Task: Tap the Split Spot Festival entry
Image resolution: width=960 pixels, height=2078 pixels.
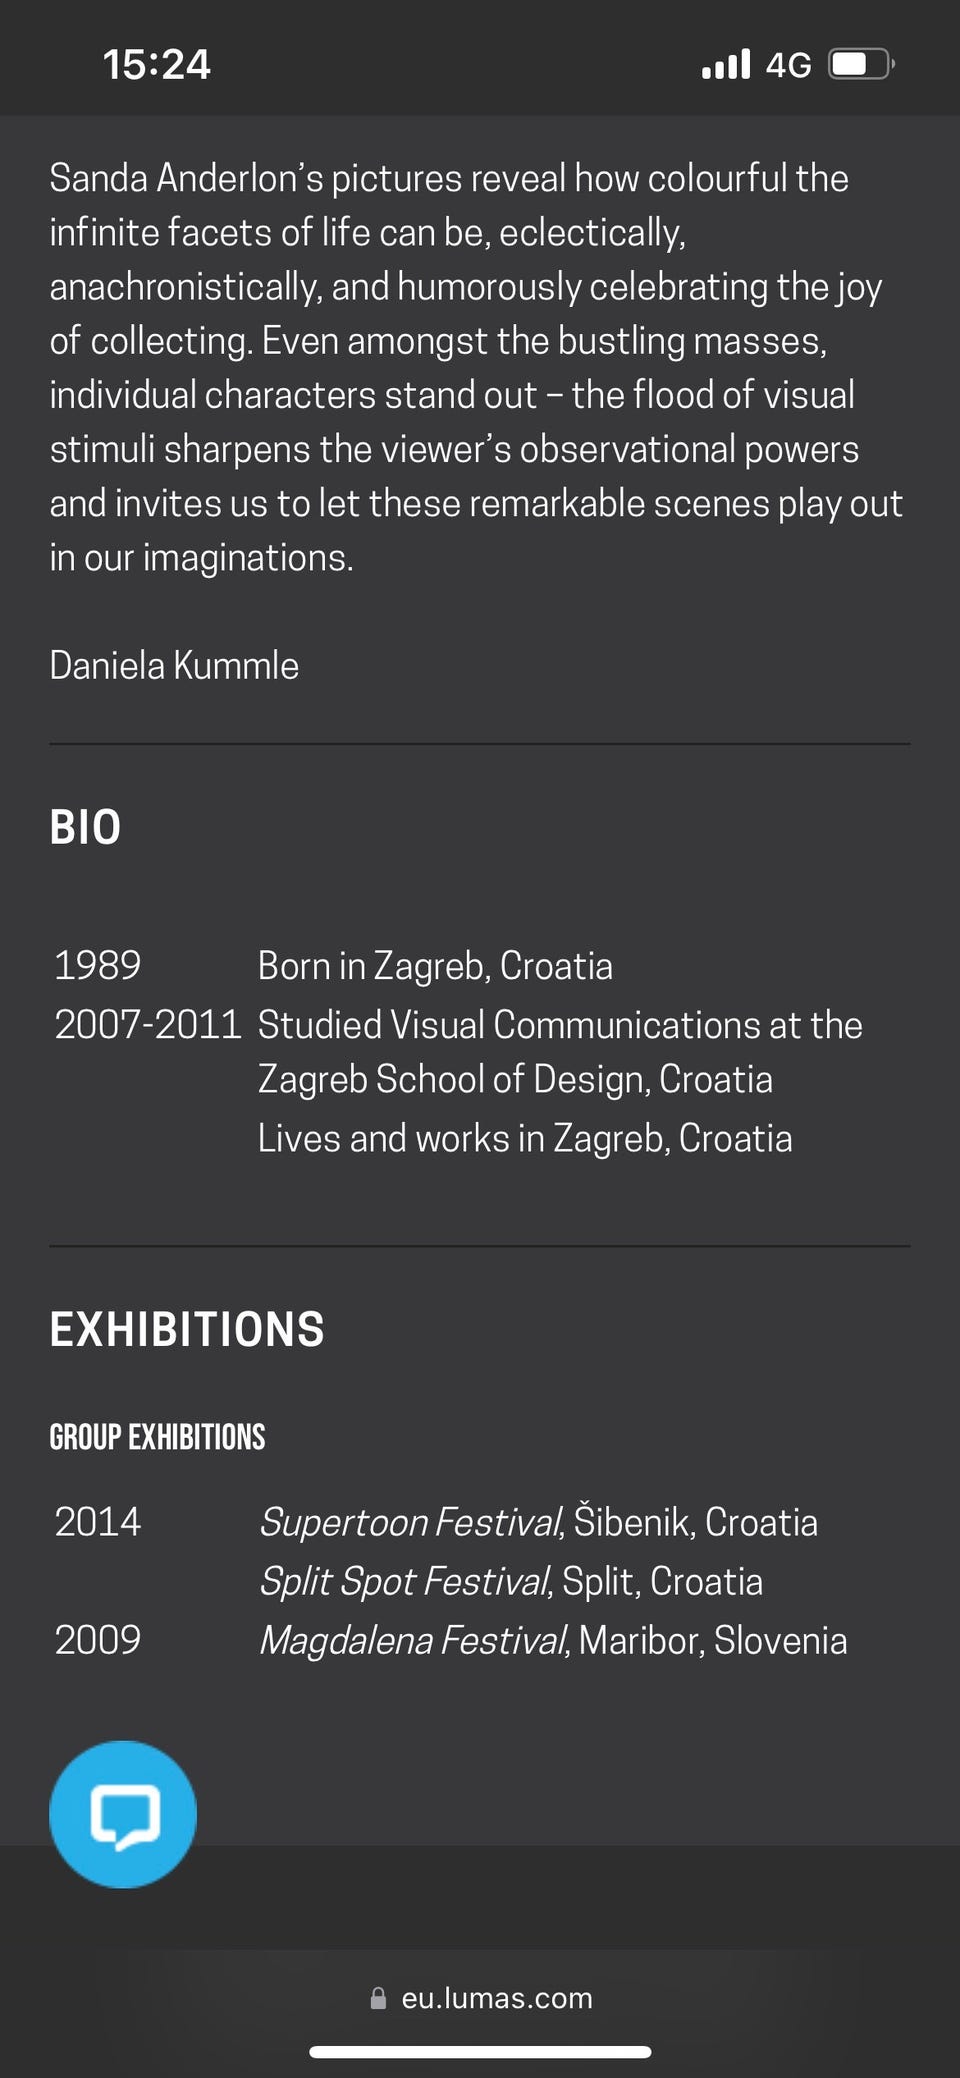Action: tap(510, 1581)
